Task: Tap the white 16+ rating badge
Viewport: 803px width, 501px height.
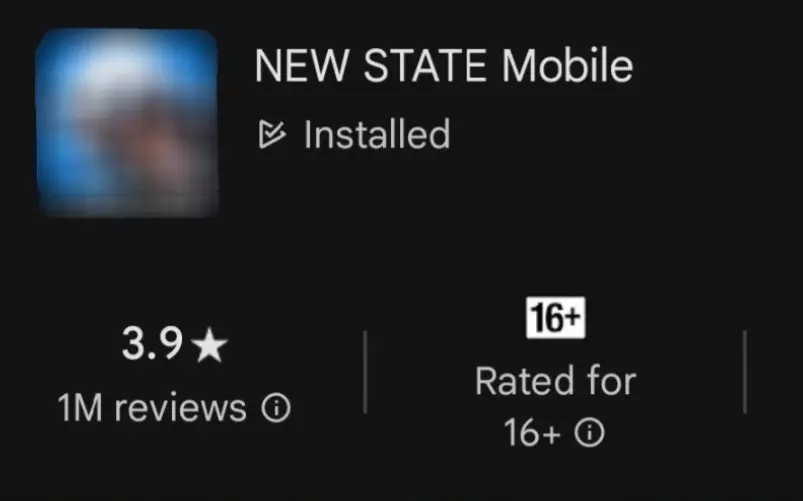Action: (556, 318)
